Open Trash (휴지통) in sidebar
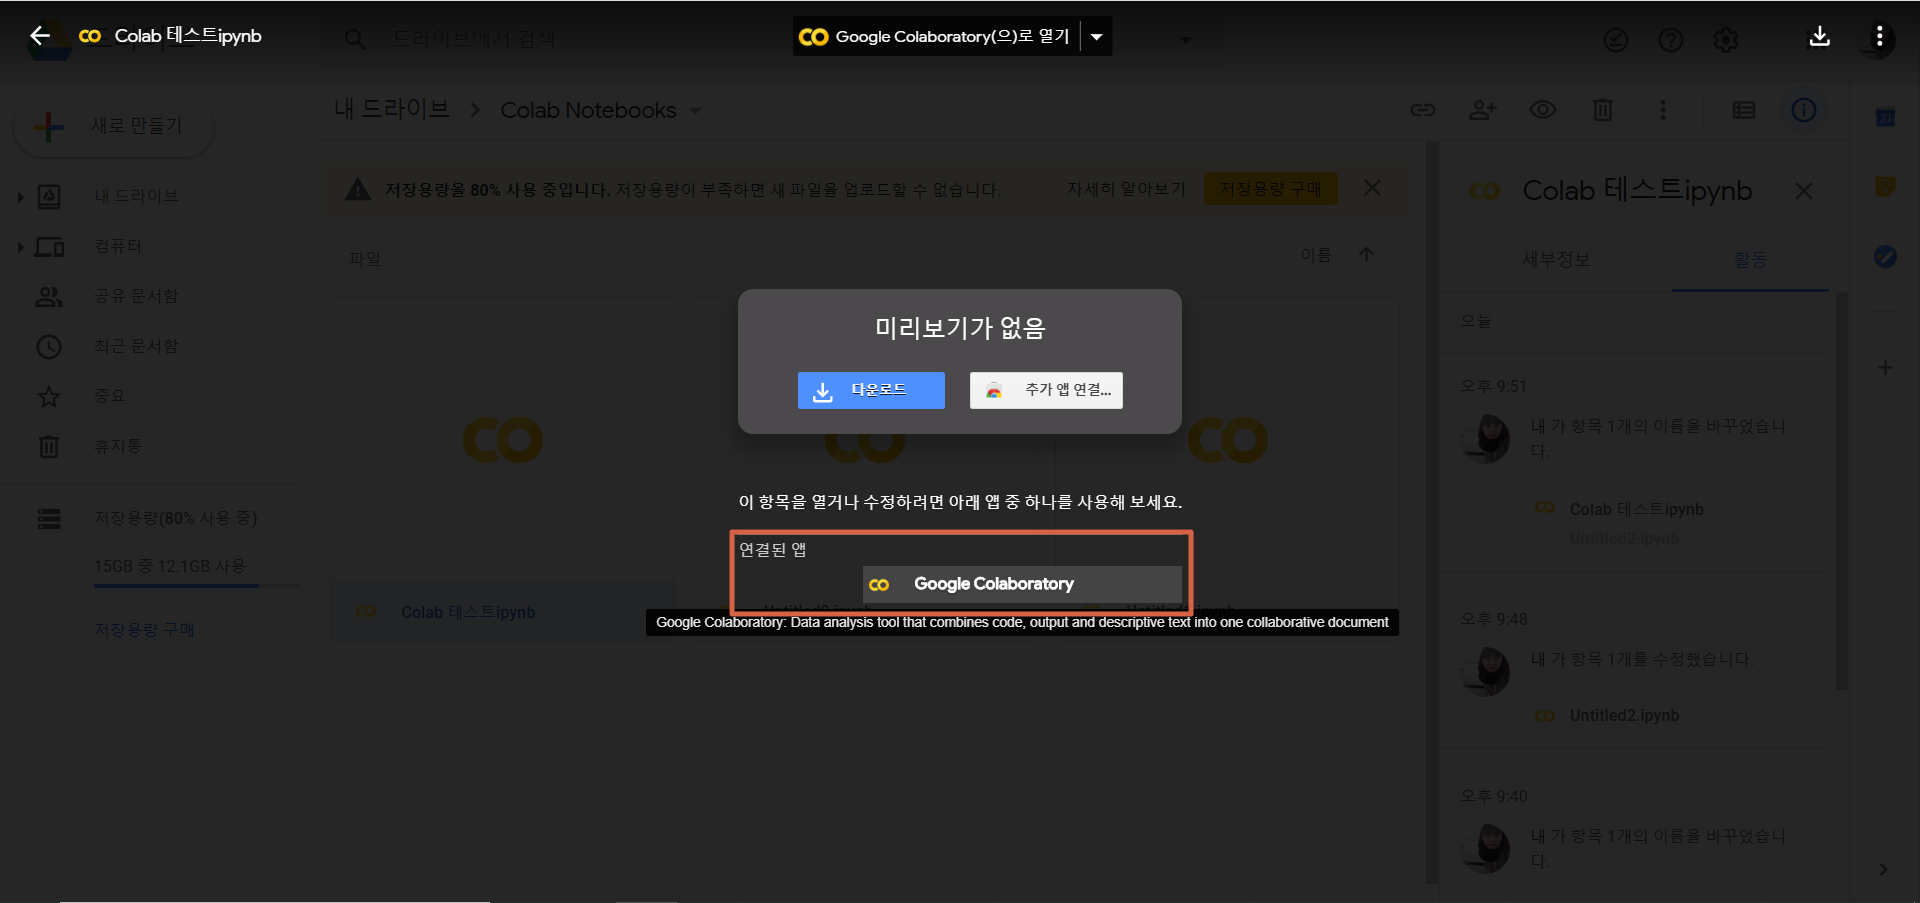The image size is (1920, 903). click(118, 446)
